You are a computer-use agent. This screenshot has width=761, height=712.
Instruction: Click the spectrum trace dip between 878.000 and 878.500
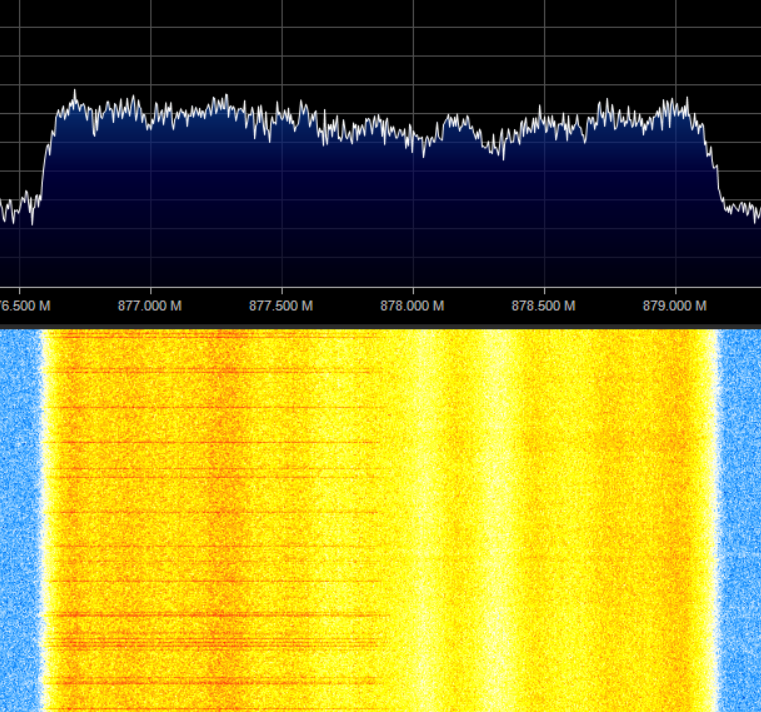(497, 153)
